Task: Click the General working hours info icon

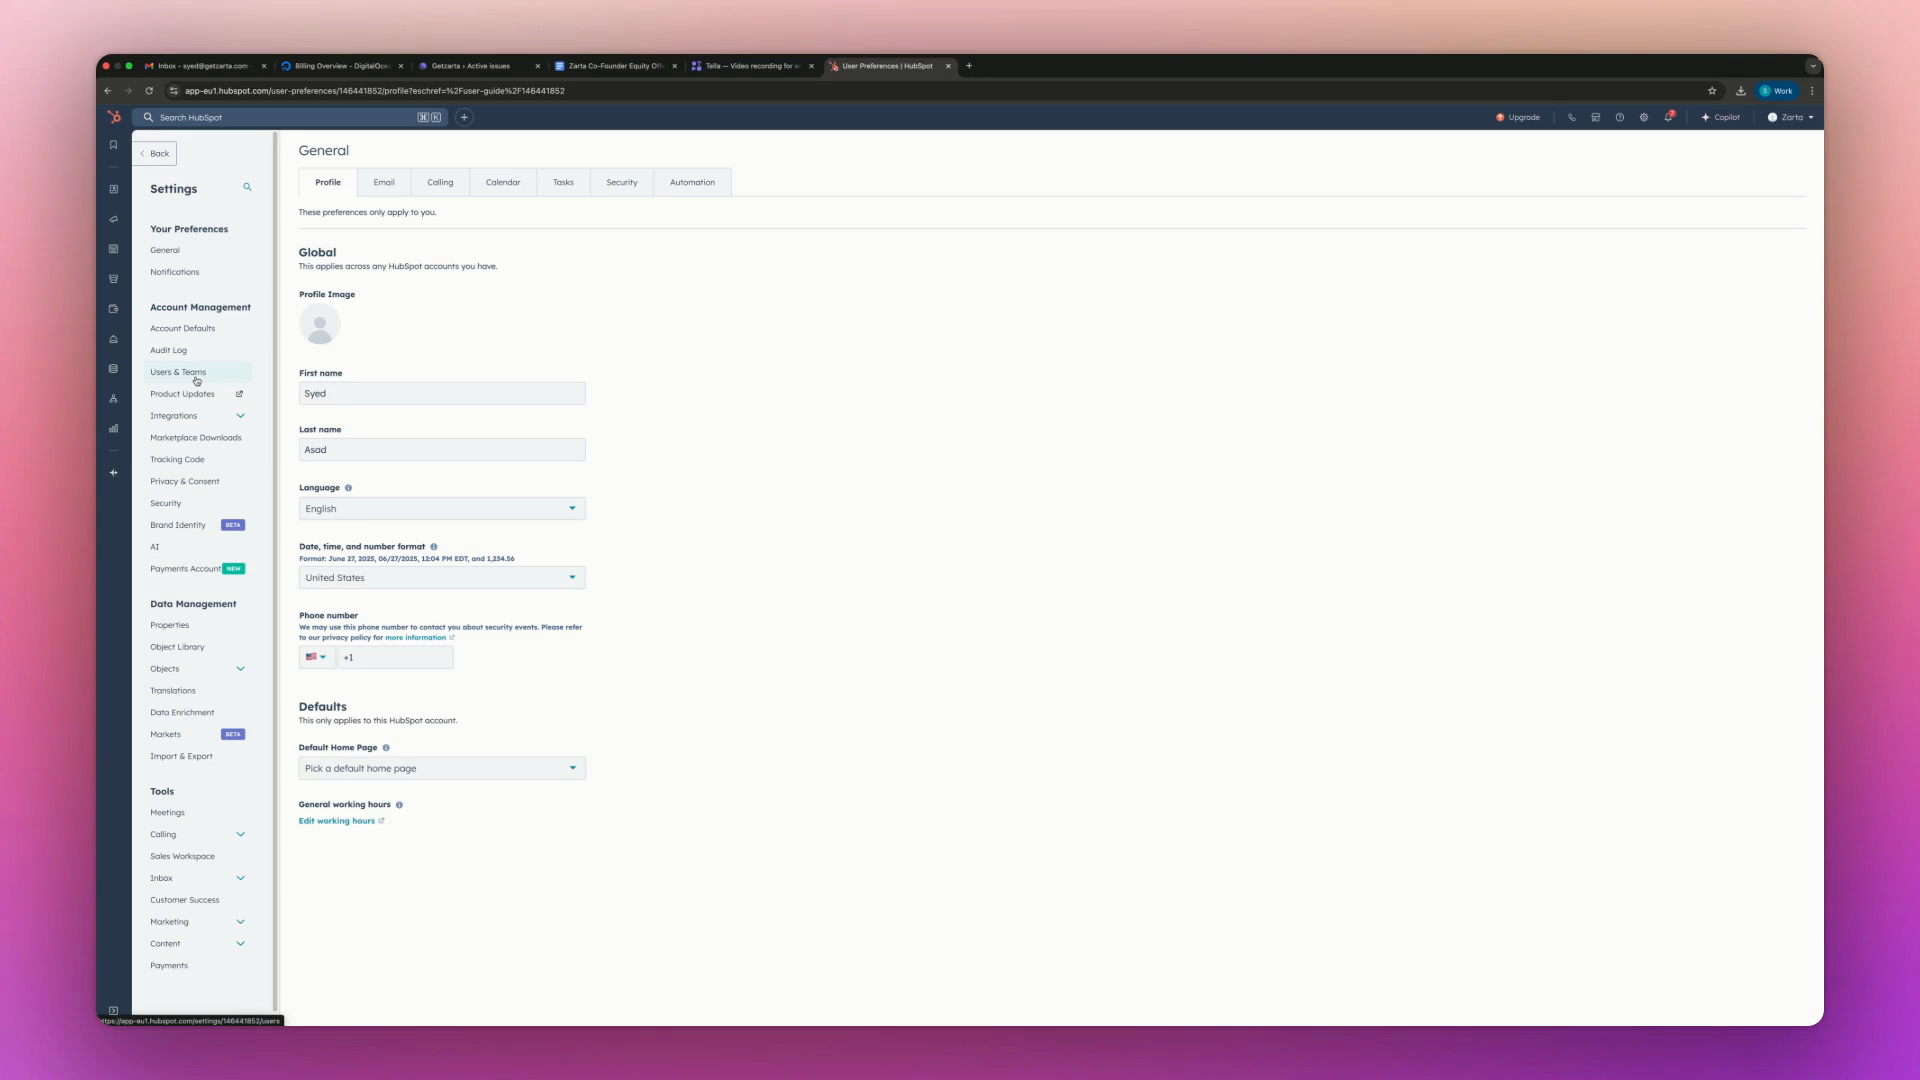Action: point(399,805)
